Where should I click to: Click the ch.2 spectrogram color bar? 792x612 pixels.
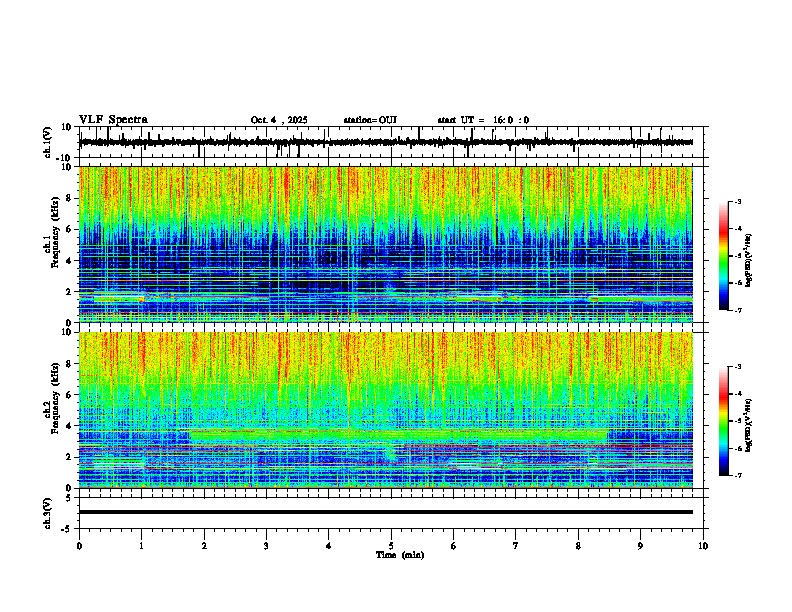723,421
